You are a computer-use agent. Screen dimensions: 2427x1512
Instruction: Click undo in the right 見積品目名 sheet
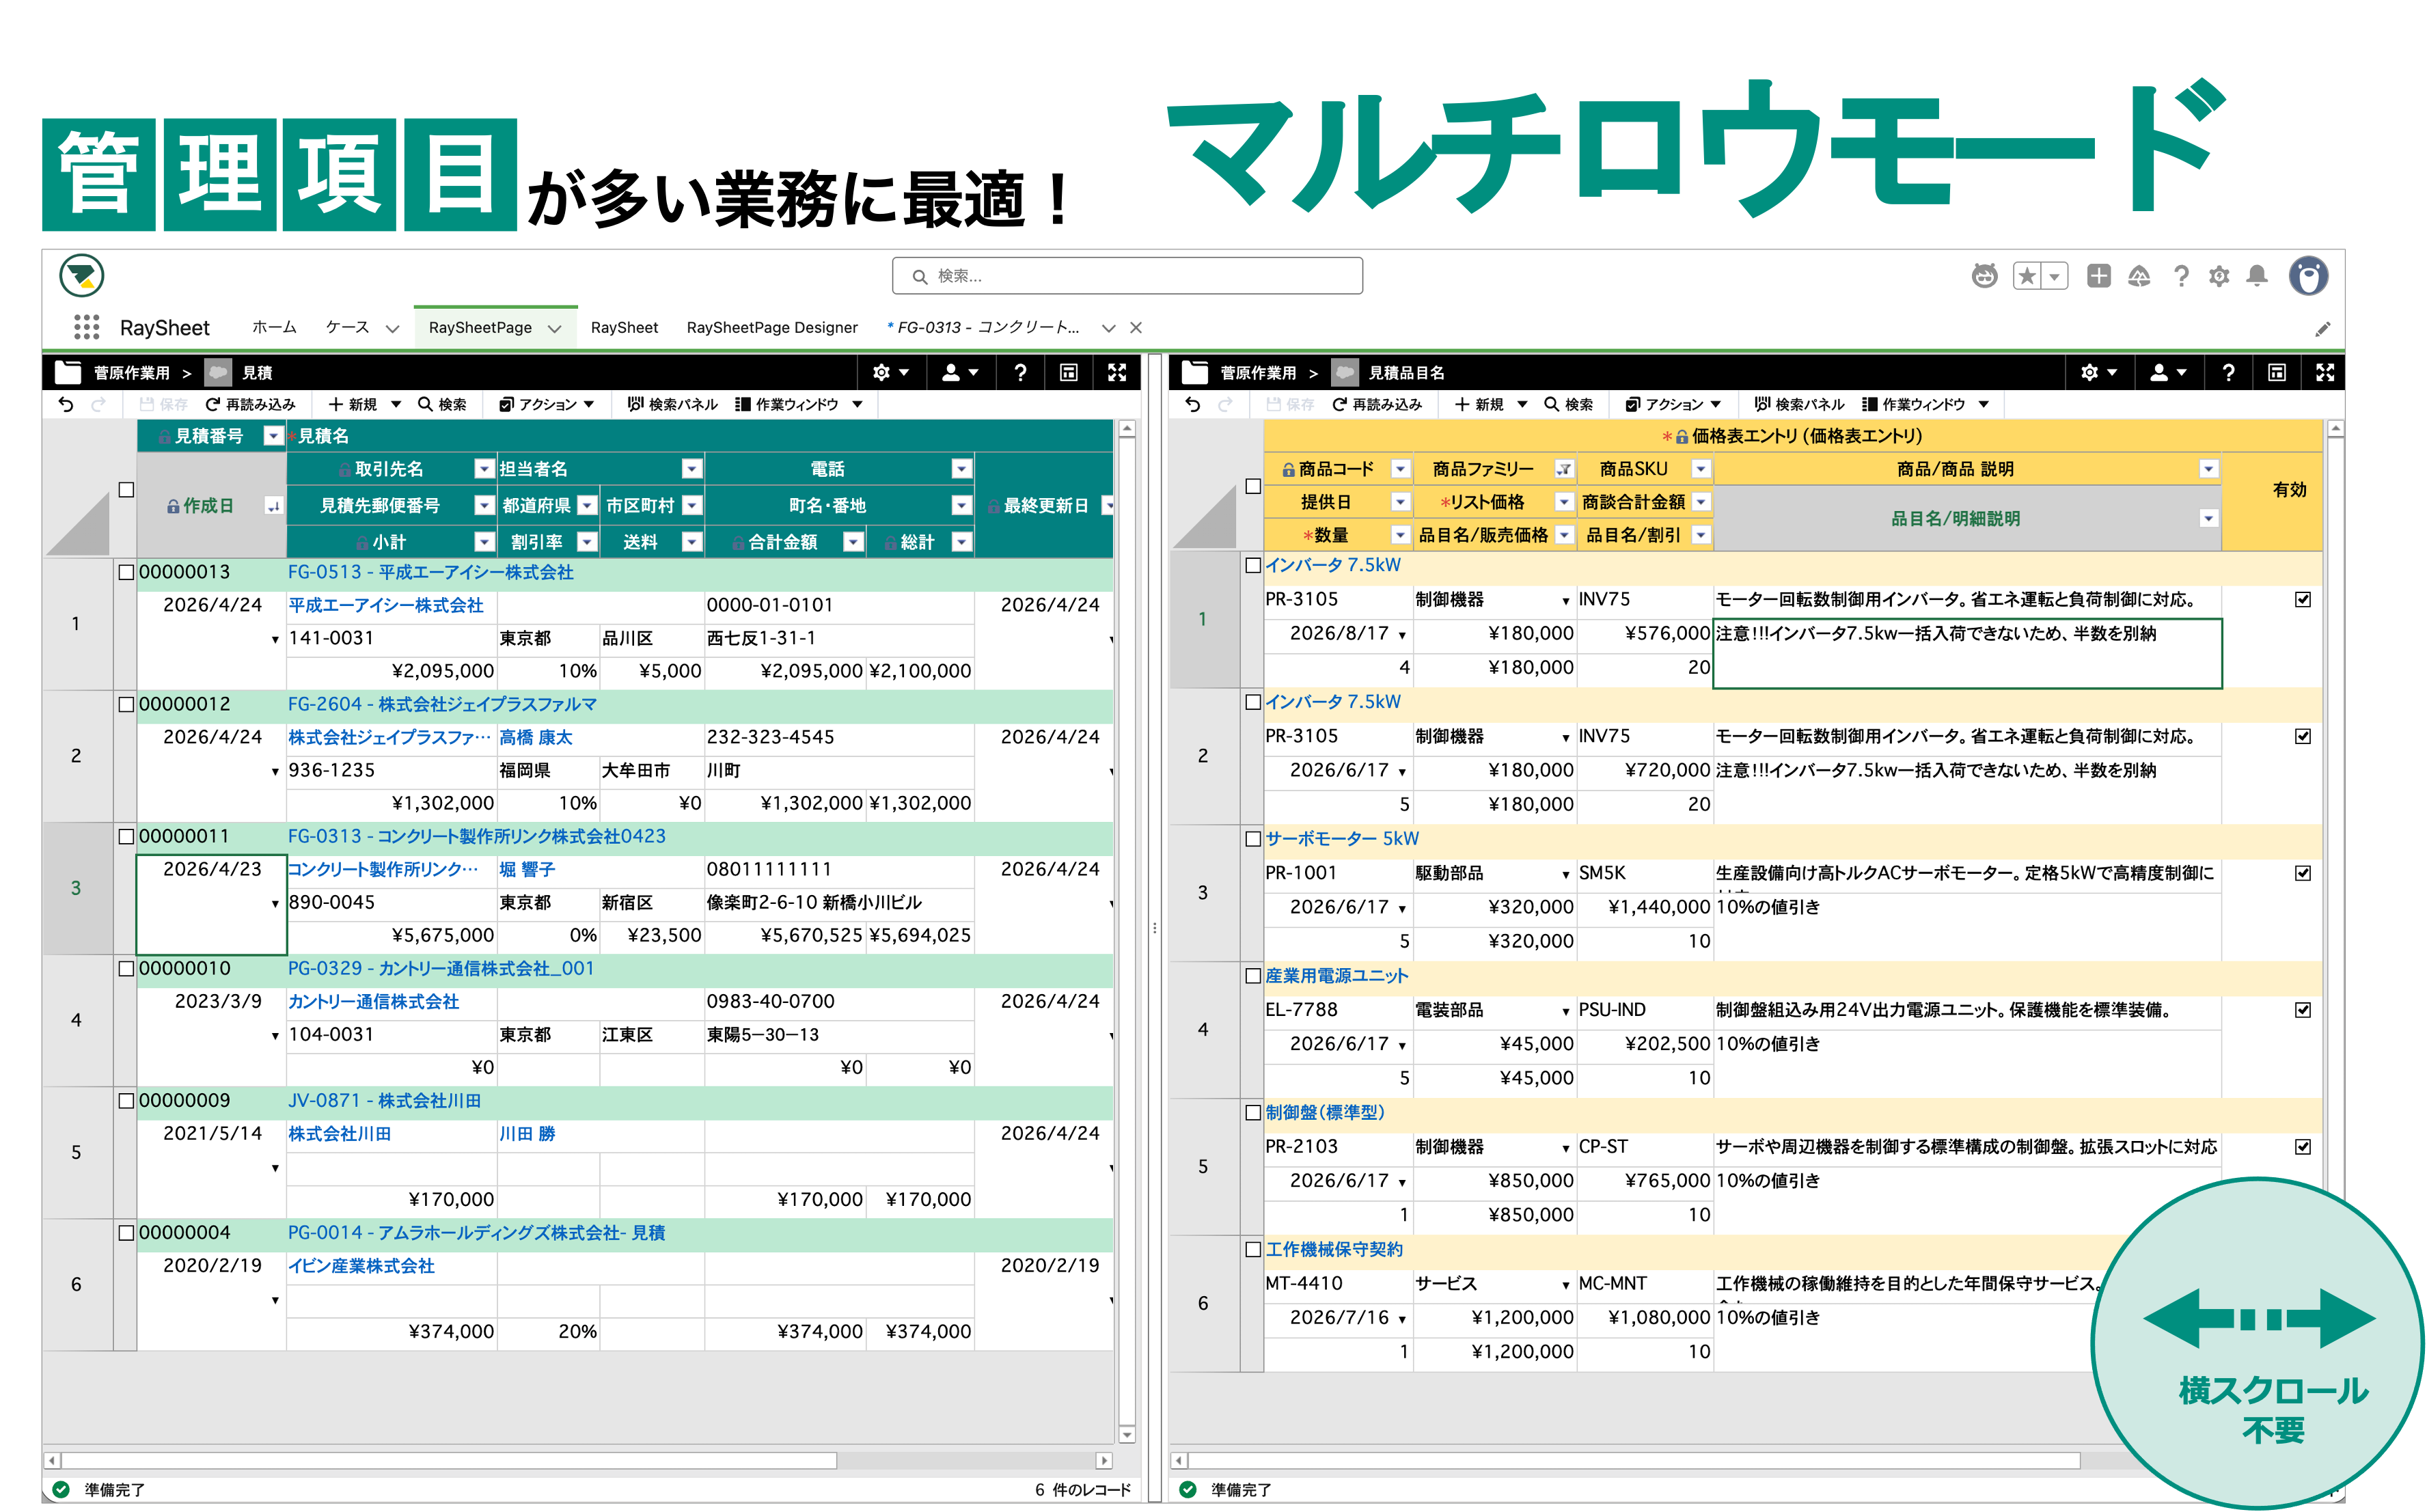coord(1192,404)
